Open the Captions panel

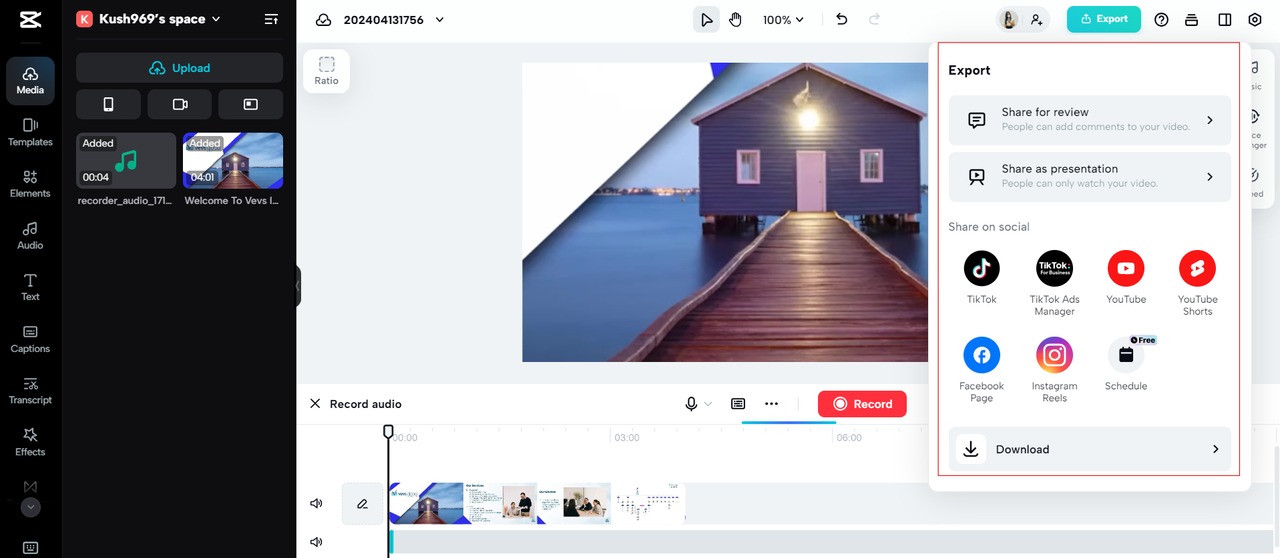point(30,340)
